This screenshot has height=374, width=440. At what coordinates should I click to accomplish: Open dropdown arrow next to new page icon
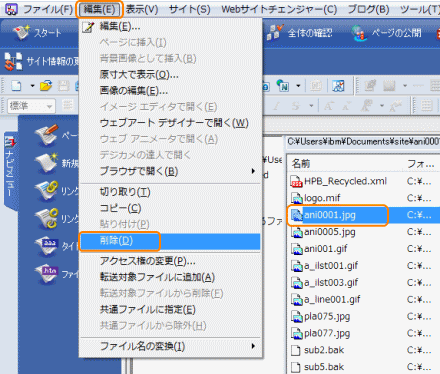pos(32,86)
